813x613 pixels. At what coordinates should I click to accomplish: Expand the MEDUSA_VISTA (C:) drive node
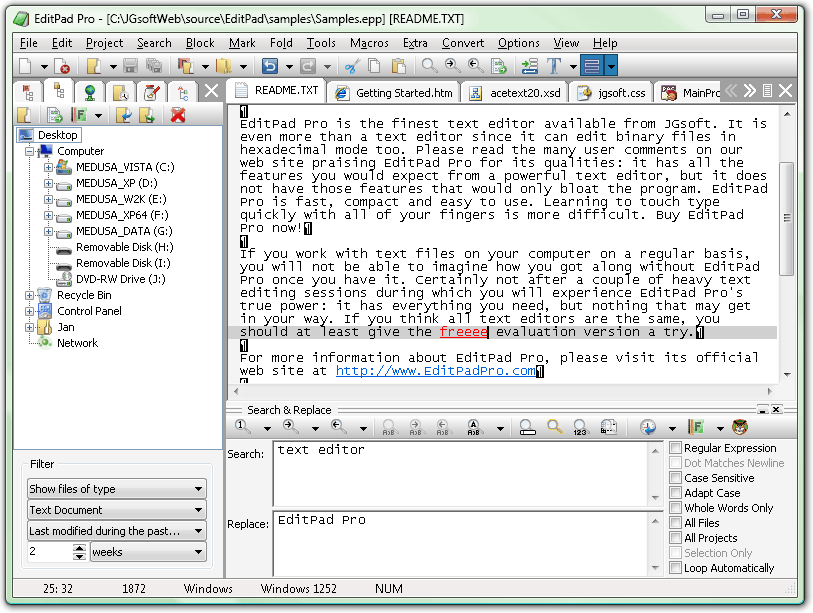coord(48,167)
